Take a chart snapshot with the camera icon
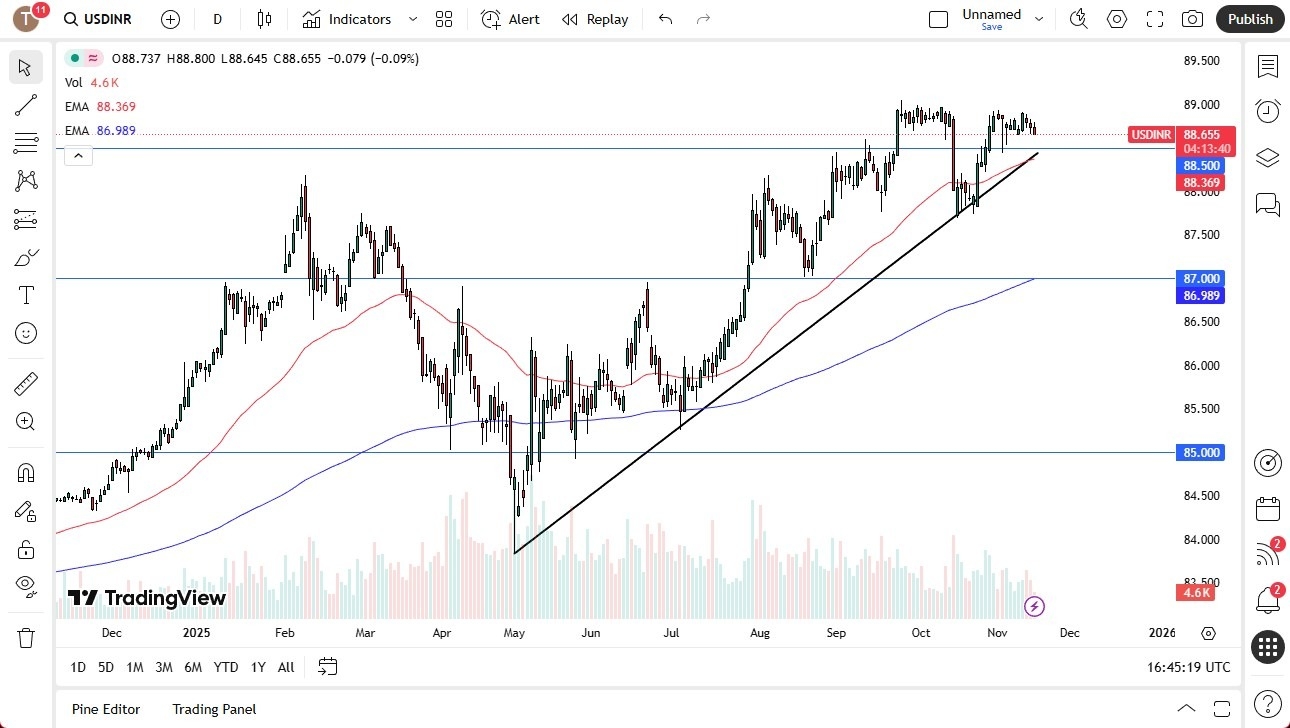This screenshot has height=728, width=1290. (1192, 19)
